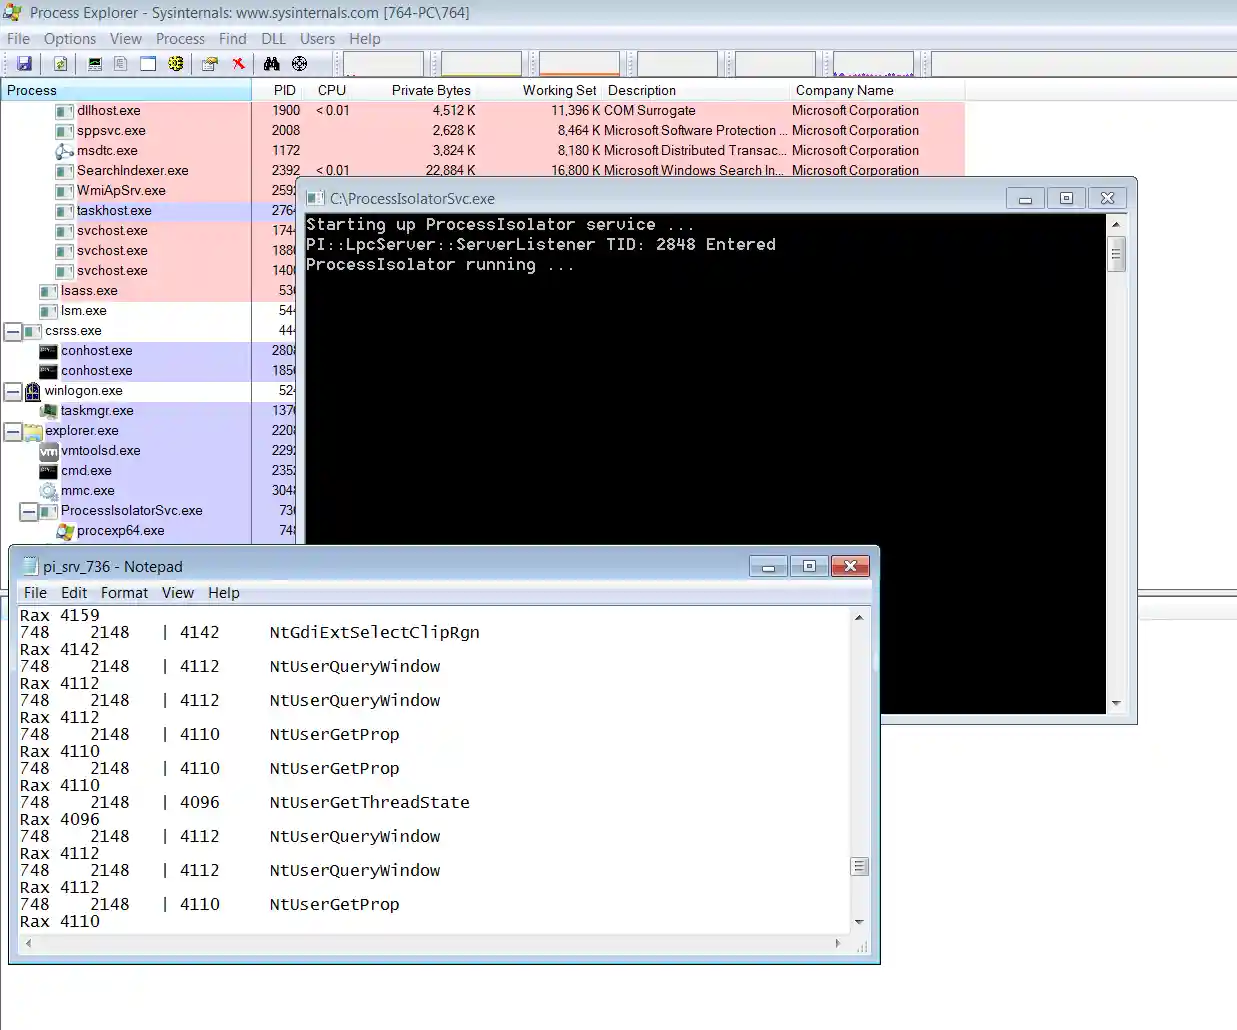Sort by the Private Bytes column header
This screenshot has height=1030, width=1237.
tap(430, 90)
